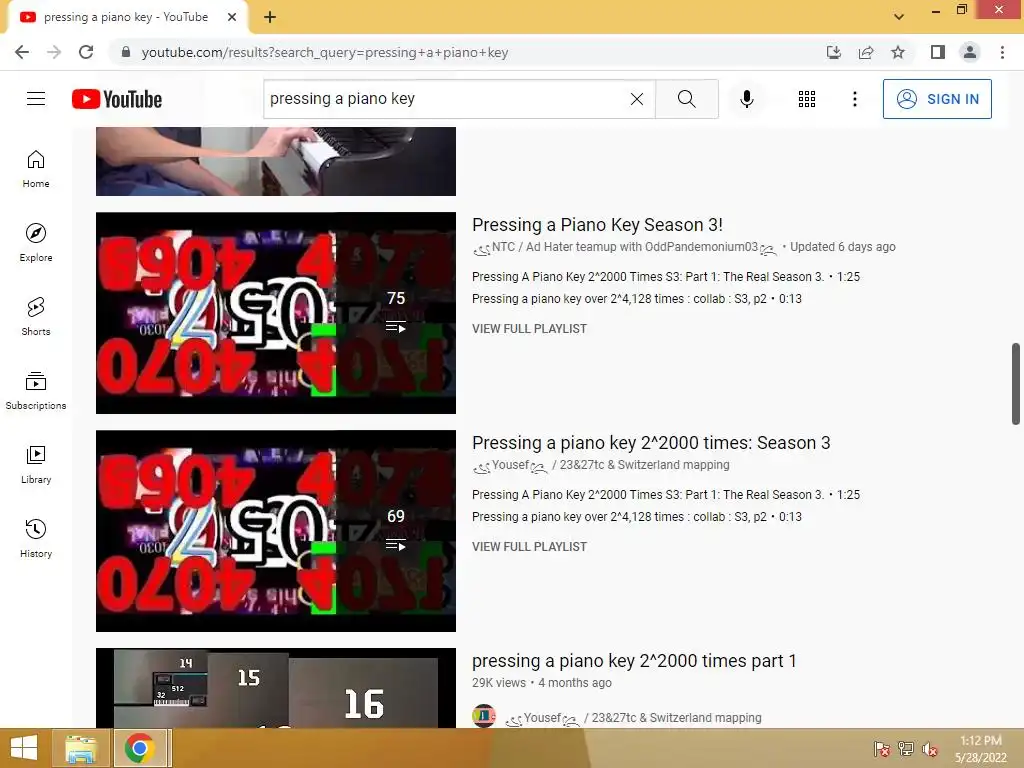View site info via padlock icon
Viewport: 1024px width, 768px height.
click(126, 52)
